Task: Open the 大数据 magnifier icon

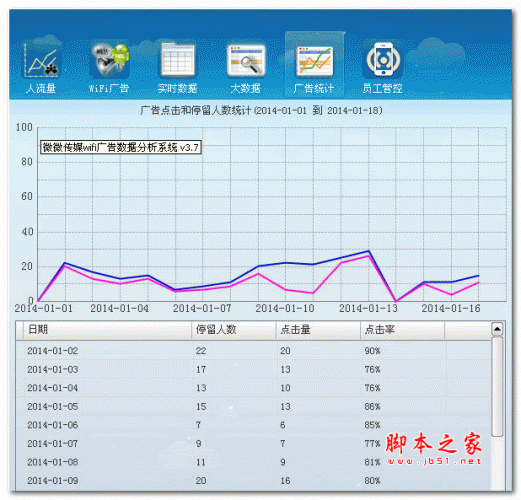Action: coord(246,60)
